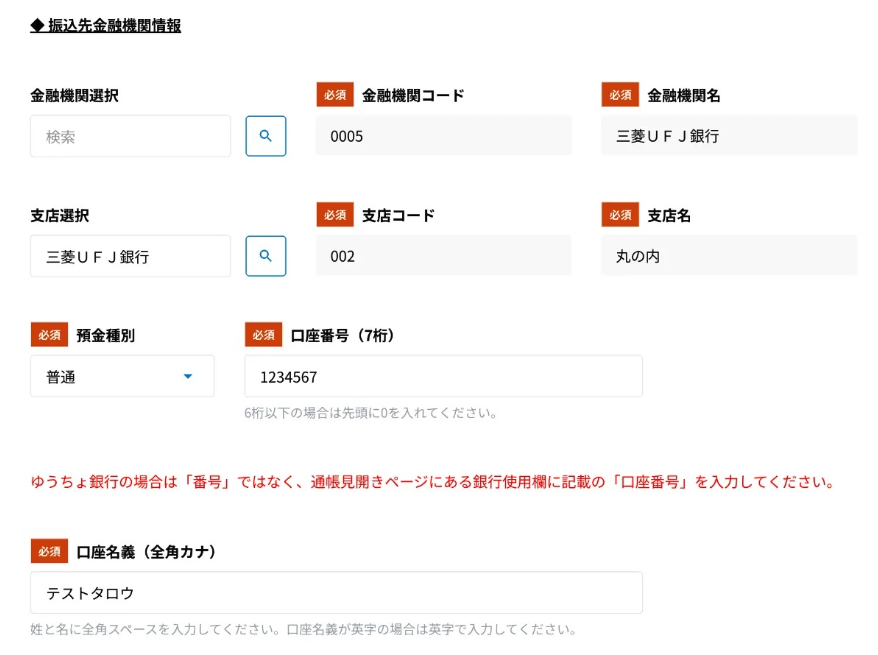Click the 必須 badge beside 預金種別
The height and width of the screenshot is (655, 878).
49,335
